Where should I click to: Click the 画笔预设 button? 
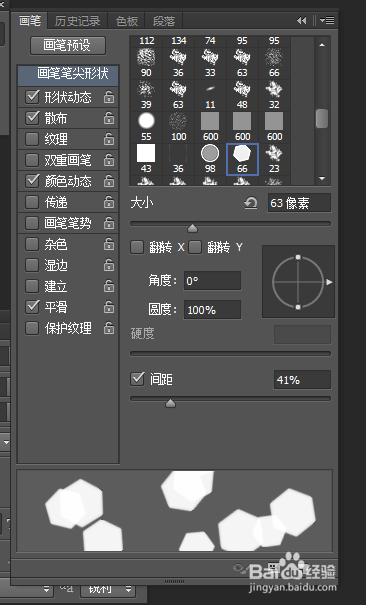tap(68, 46)
